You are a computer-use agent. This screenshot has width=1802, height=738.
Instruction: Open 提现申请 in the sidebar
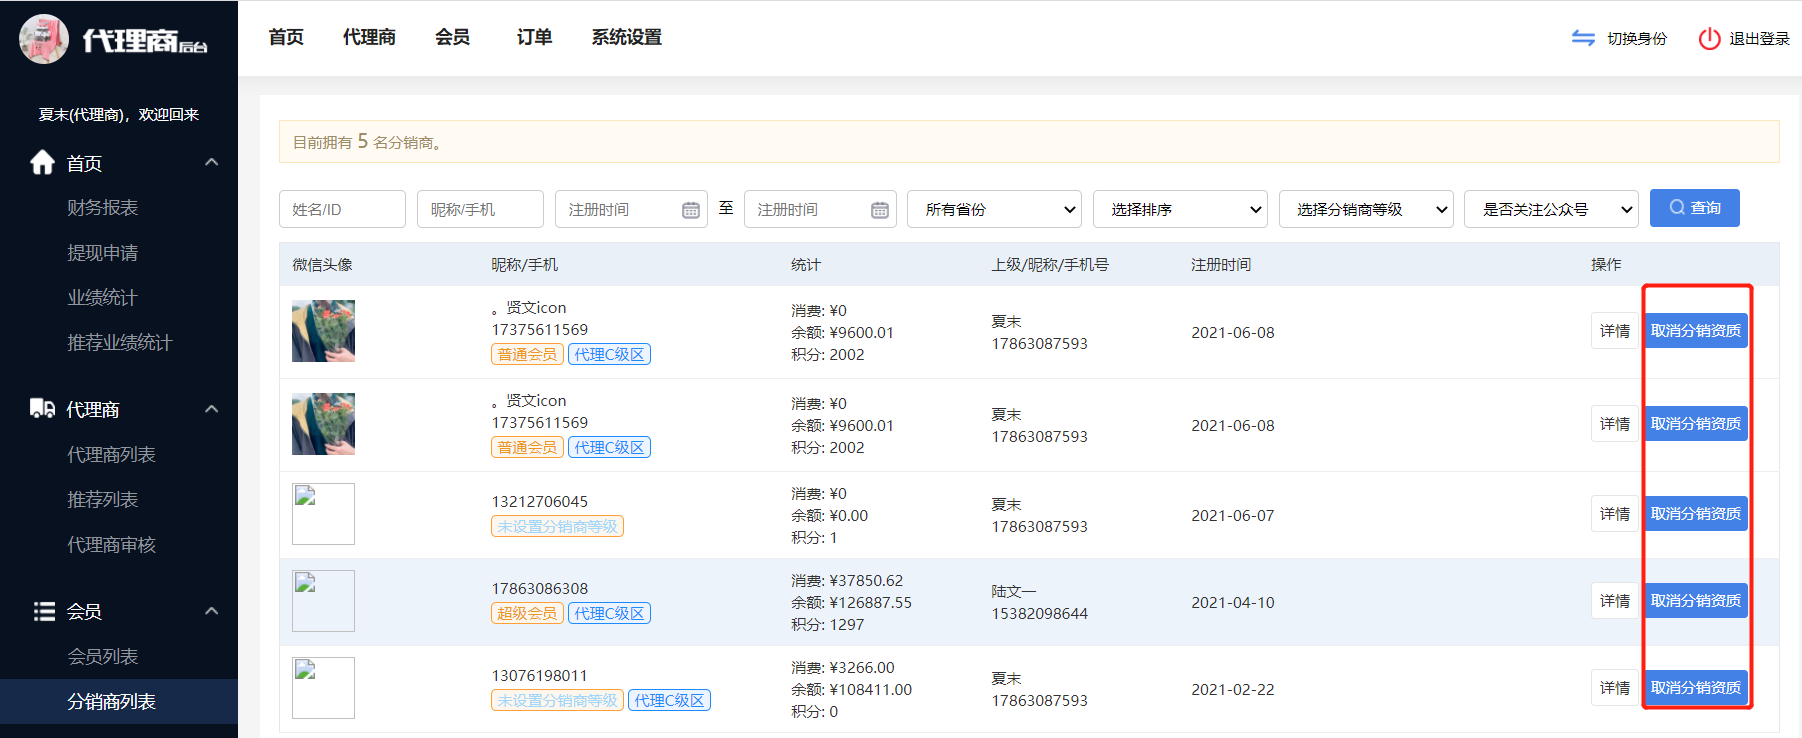tap(102, 253)
